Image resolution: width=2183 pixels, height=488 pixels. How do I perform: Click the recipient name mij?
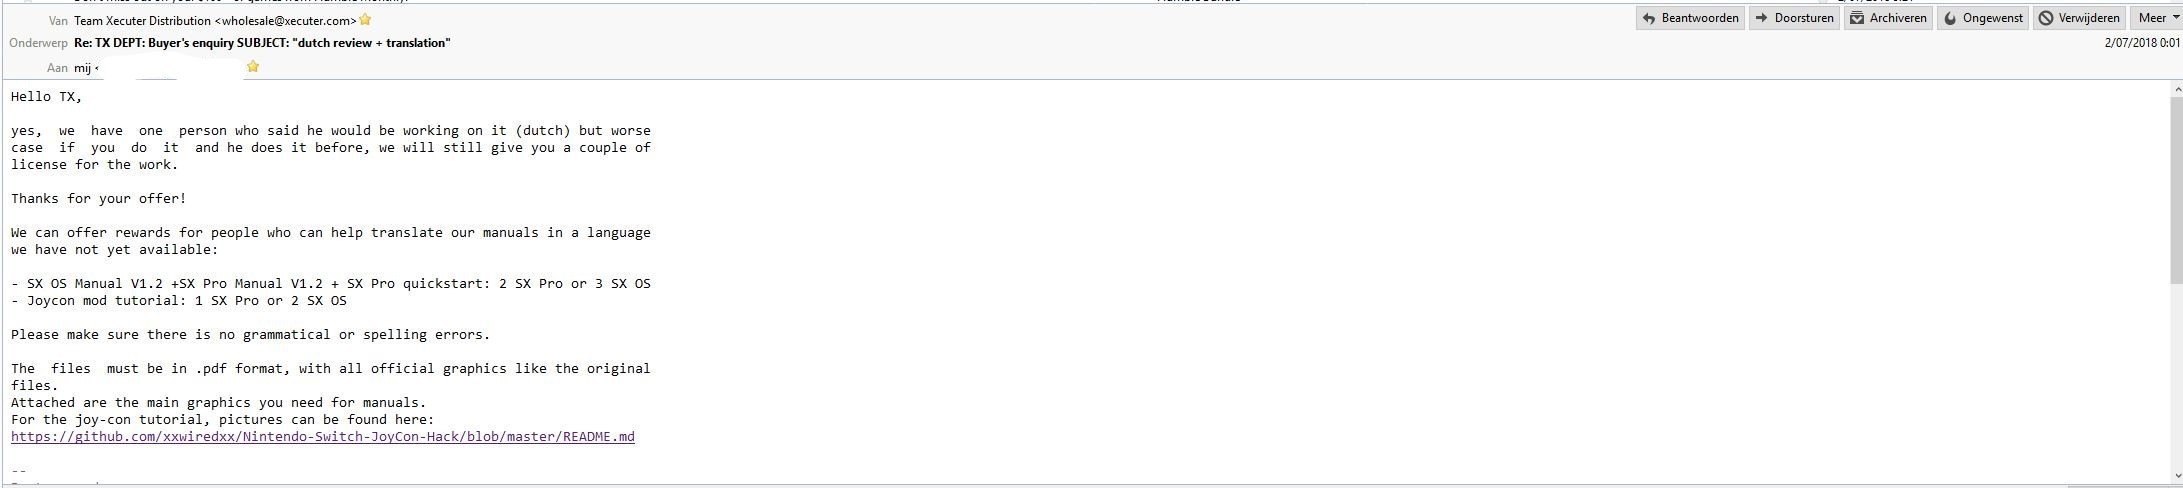[x=83, y=68]
